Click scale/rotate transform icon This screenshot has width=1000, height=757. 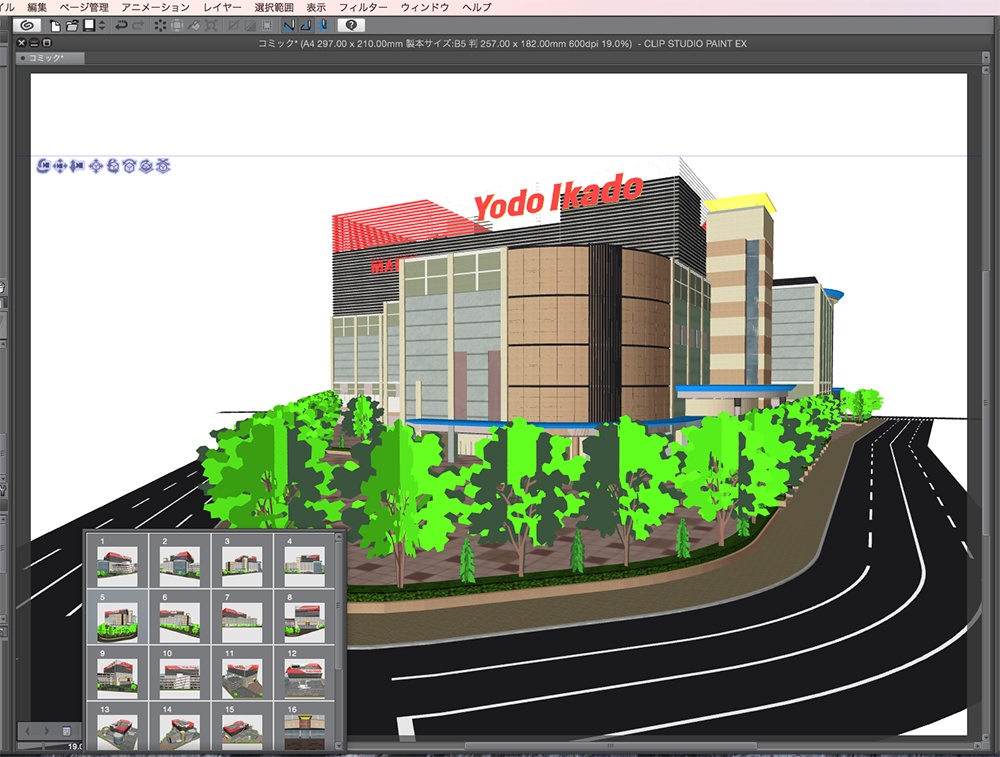[x=211, y=26]
